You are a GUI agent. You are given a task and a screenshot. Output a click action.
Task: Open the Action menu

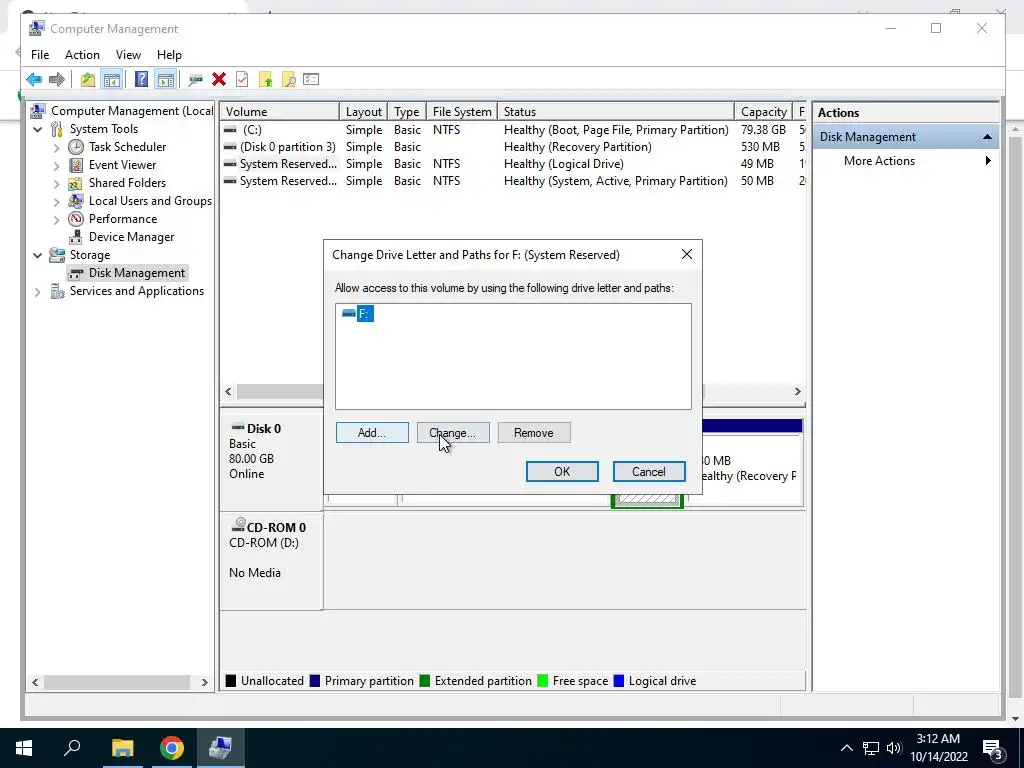tap(82, 55)
